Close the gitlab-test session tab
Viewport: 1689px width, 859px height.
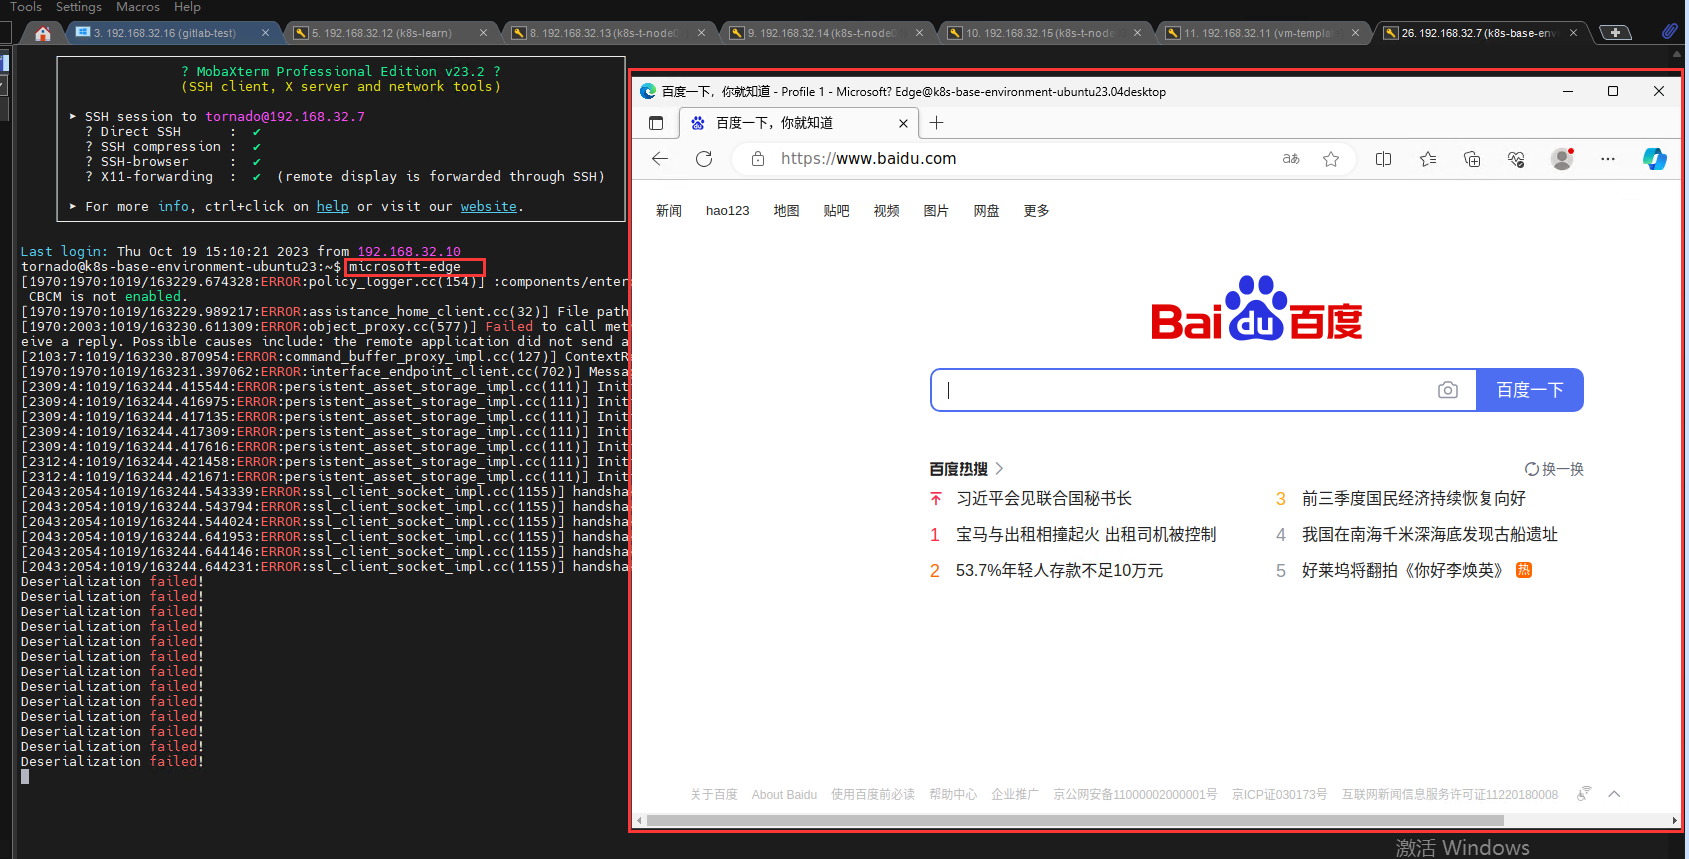click(265, 33)
